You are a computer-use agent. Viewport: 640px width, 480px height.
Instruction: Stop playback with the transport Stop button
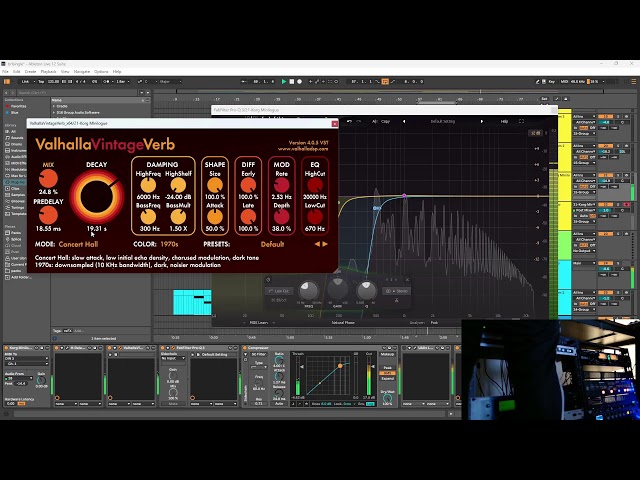[x=291, y=82]
